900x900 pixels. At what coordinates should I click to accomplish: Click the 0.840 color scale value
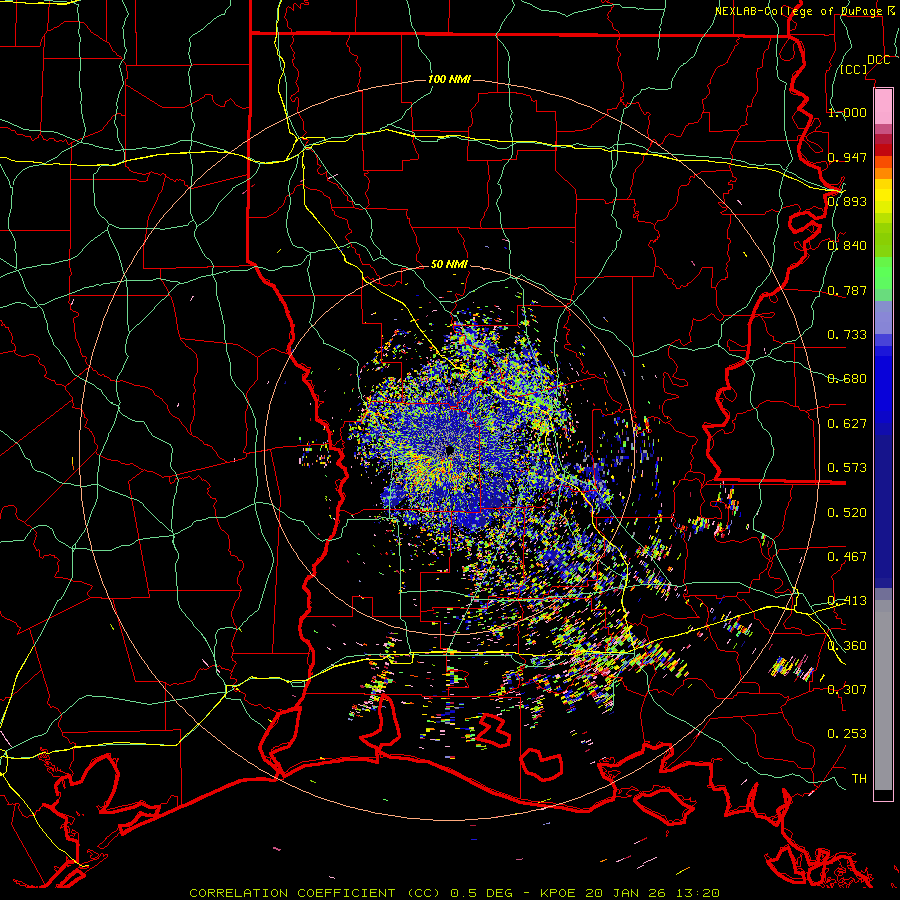coord(847,246)
